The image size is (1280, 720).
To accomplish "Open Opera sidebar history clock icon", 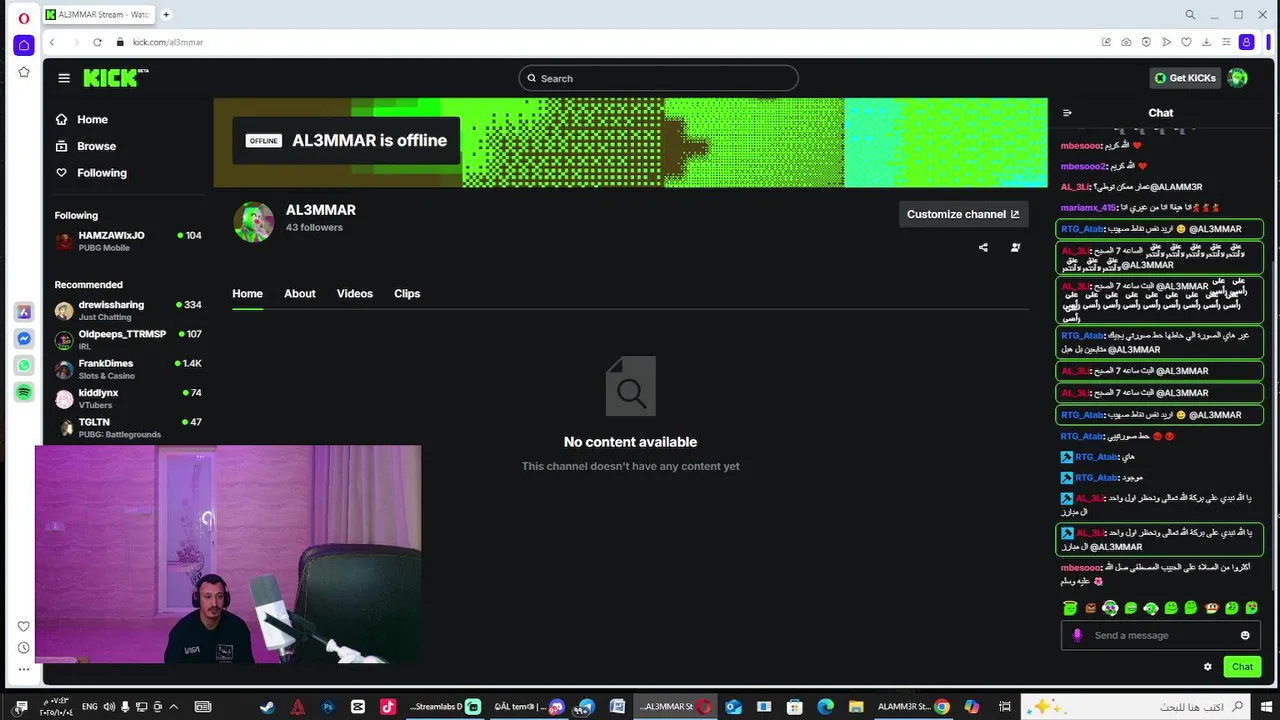I will click(x=24, y=648).
